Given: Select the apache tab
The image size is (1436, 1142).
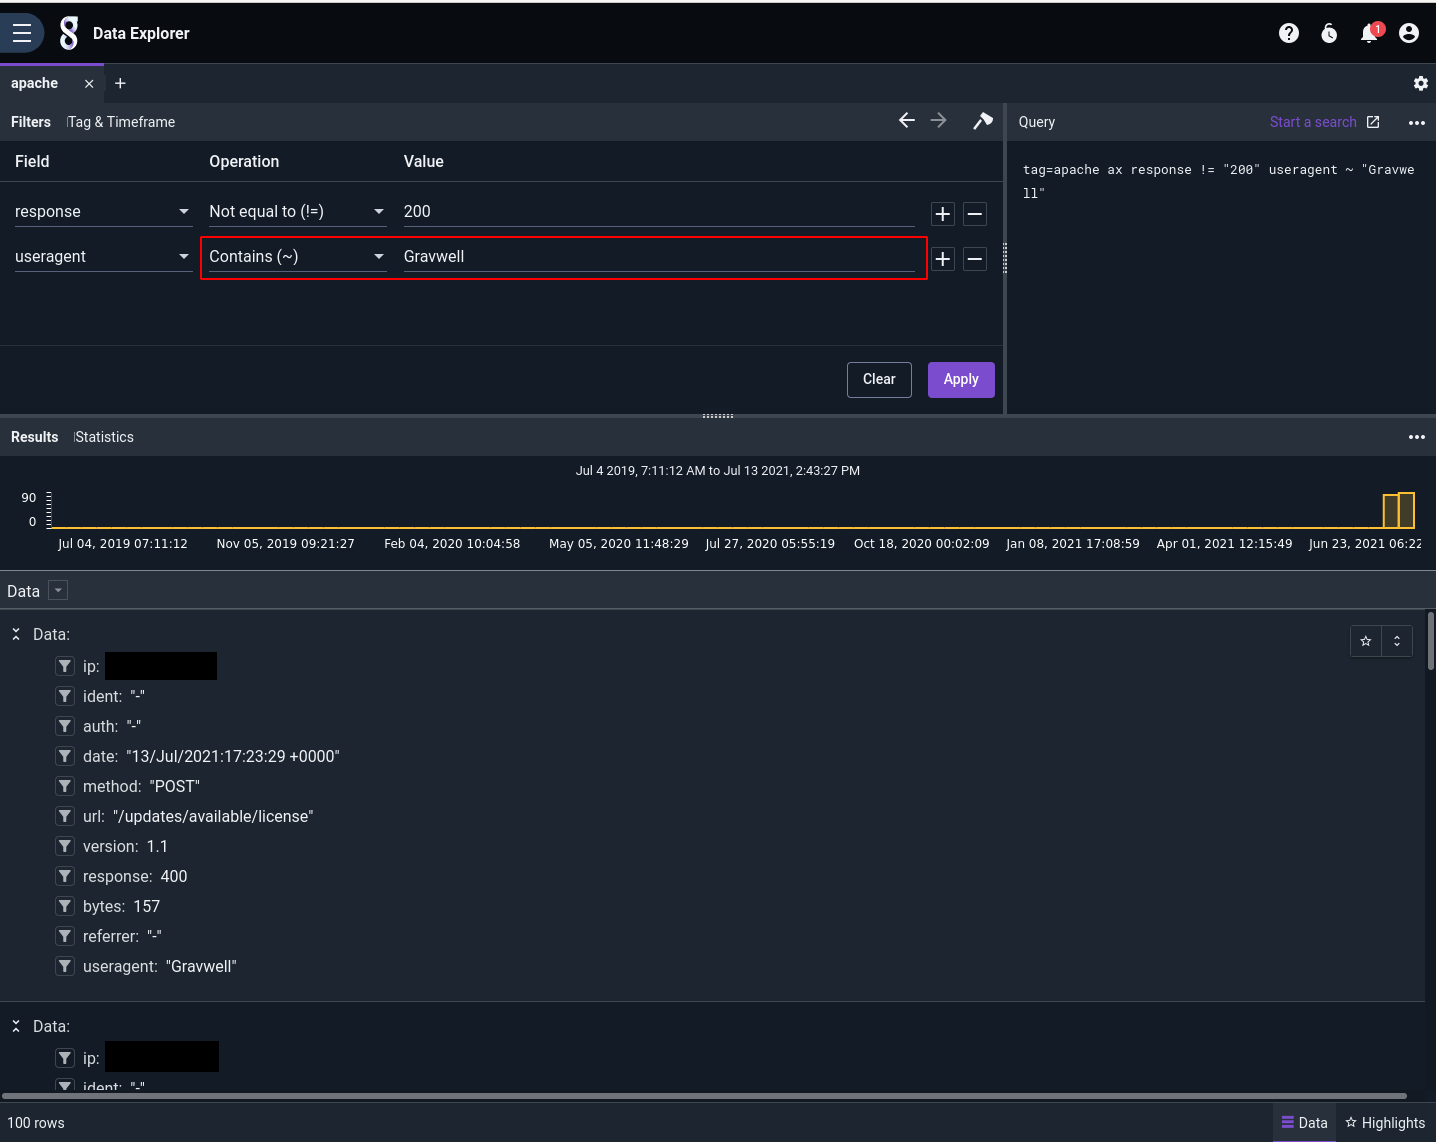Looking at the screenshot, I should click(35, 84).
